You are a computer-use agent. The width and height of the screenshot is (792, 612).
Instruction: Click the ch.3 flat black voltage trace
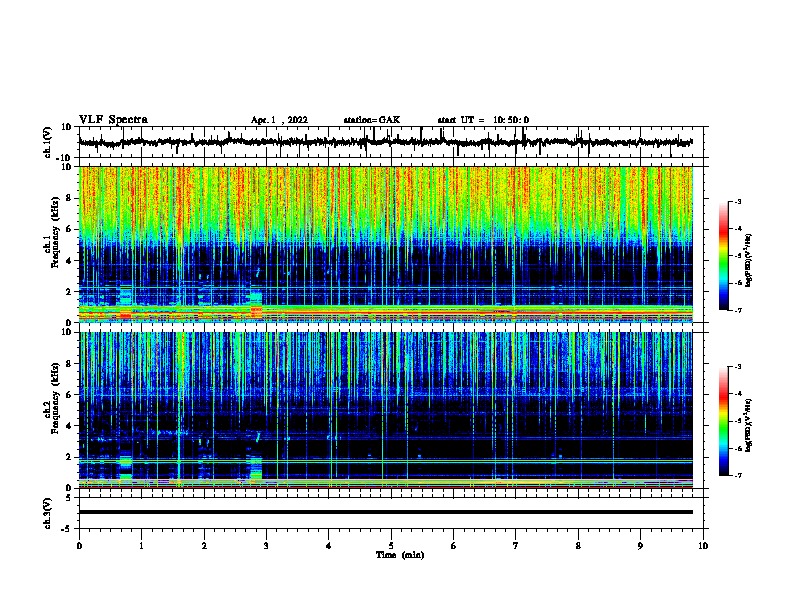pyautogui.click(x=385, y=512)
